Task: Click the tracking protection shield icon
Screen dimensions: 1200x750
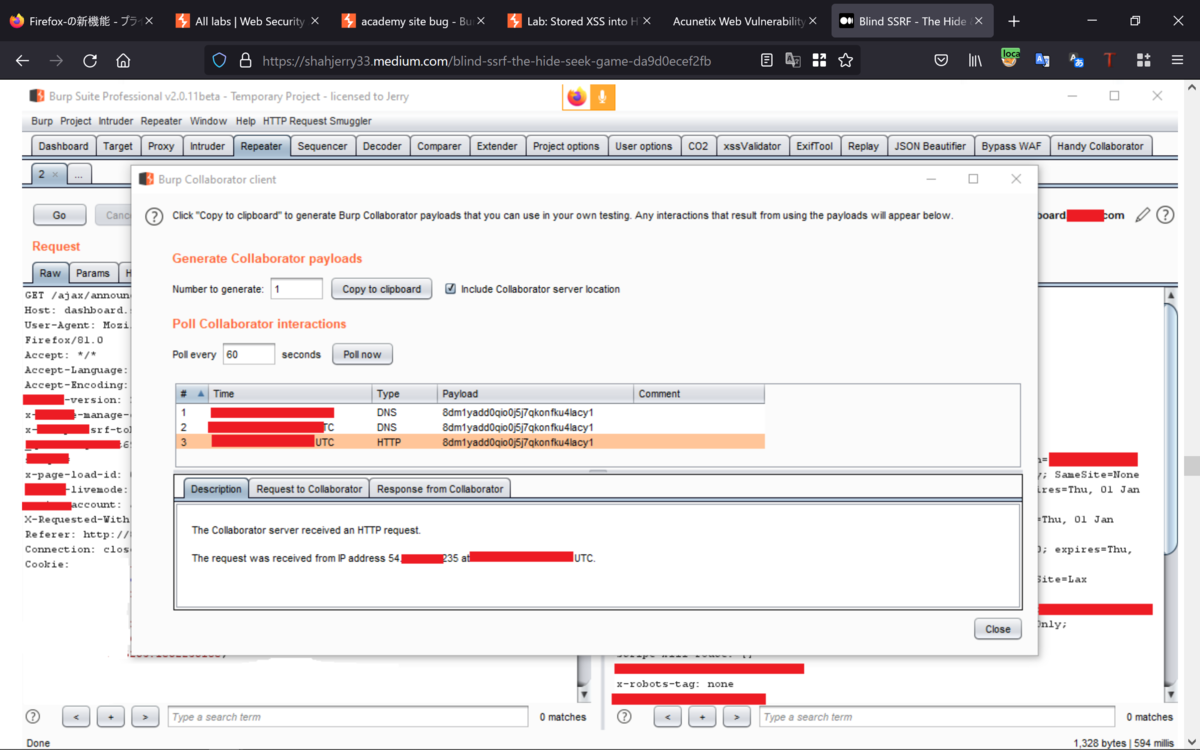Action: coord(220,61)
